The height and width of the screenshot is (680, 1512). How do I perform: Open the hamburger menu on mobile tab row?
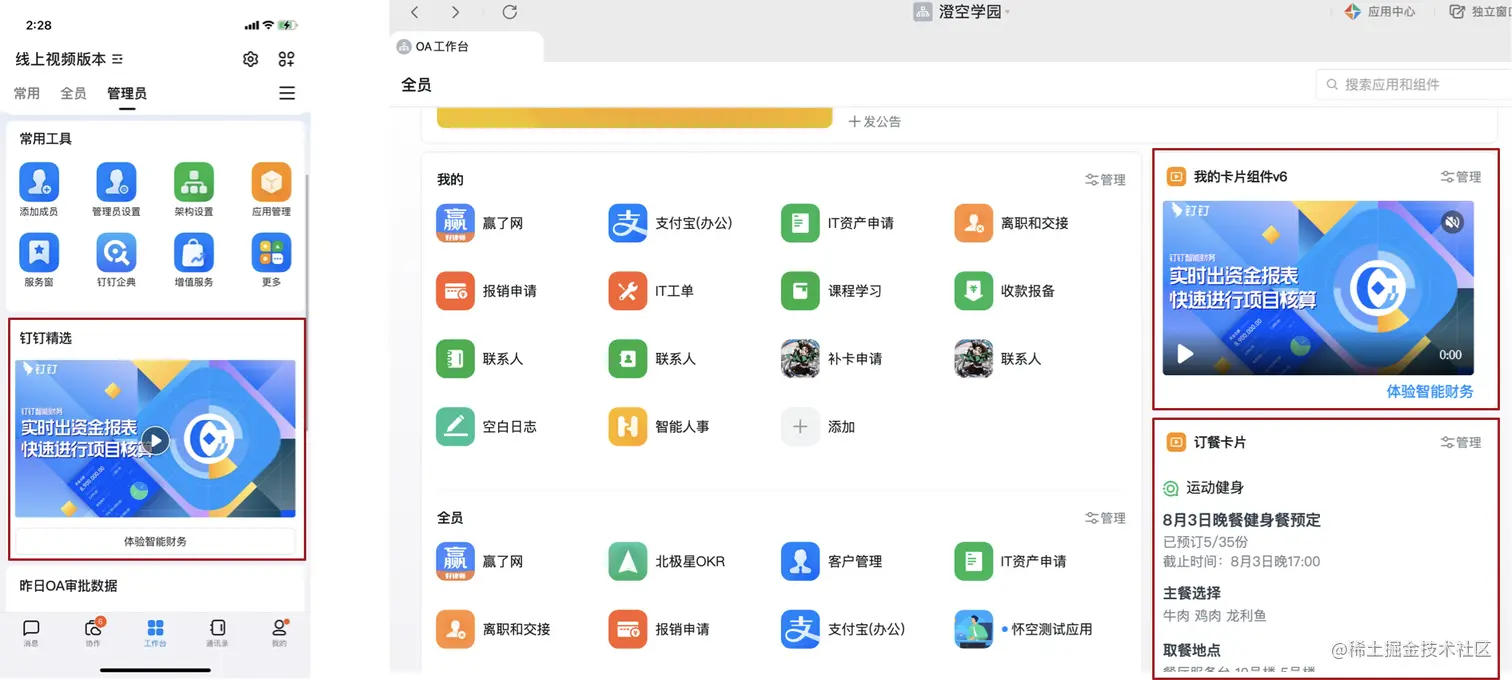tap(287, 93)
